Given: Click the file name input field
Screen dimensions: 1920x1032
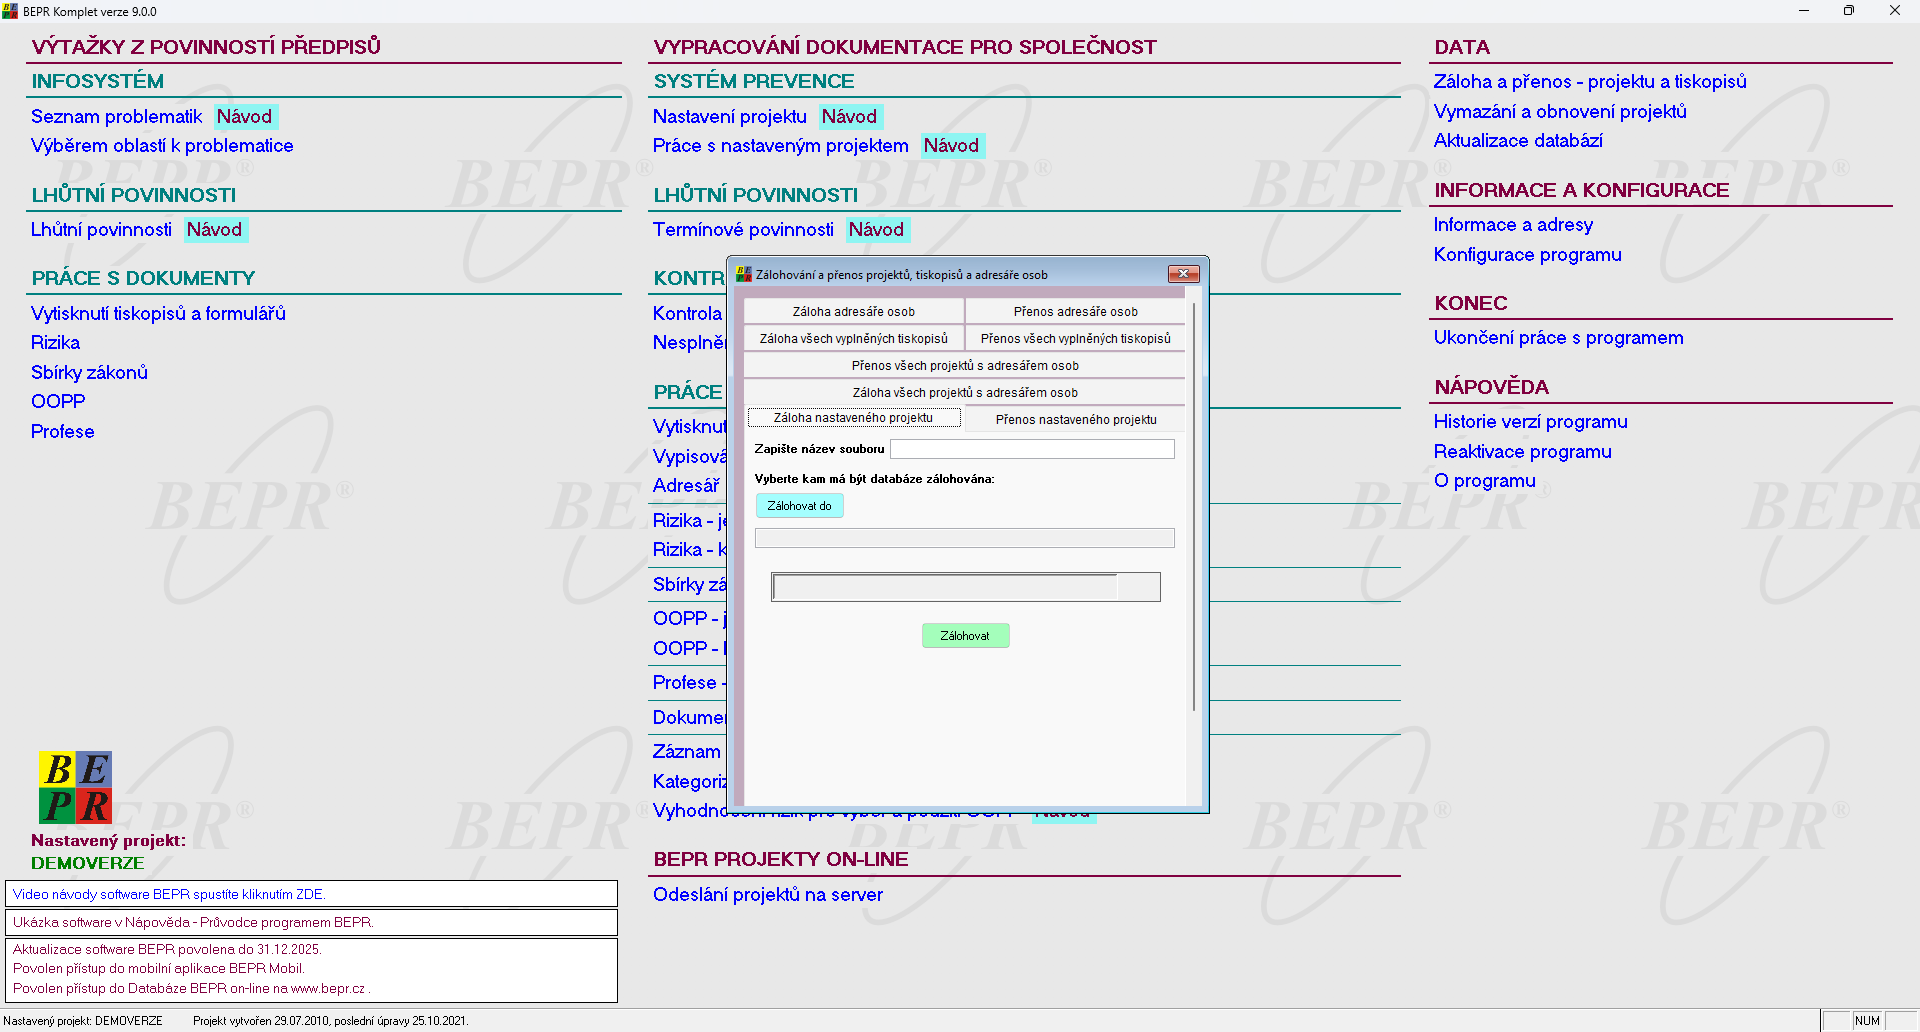Looking at the screenshot, I should pos(1032,449).
